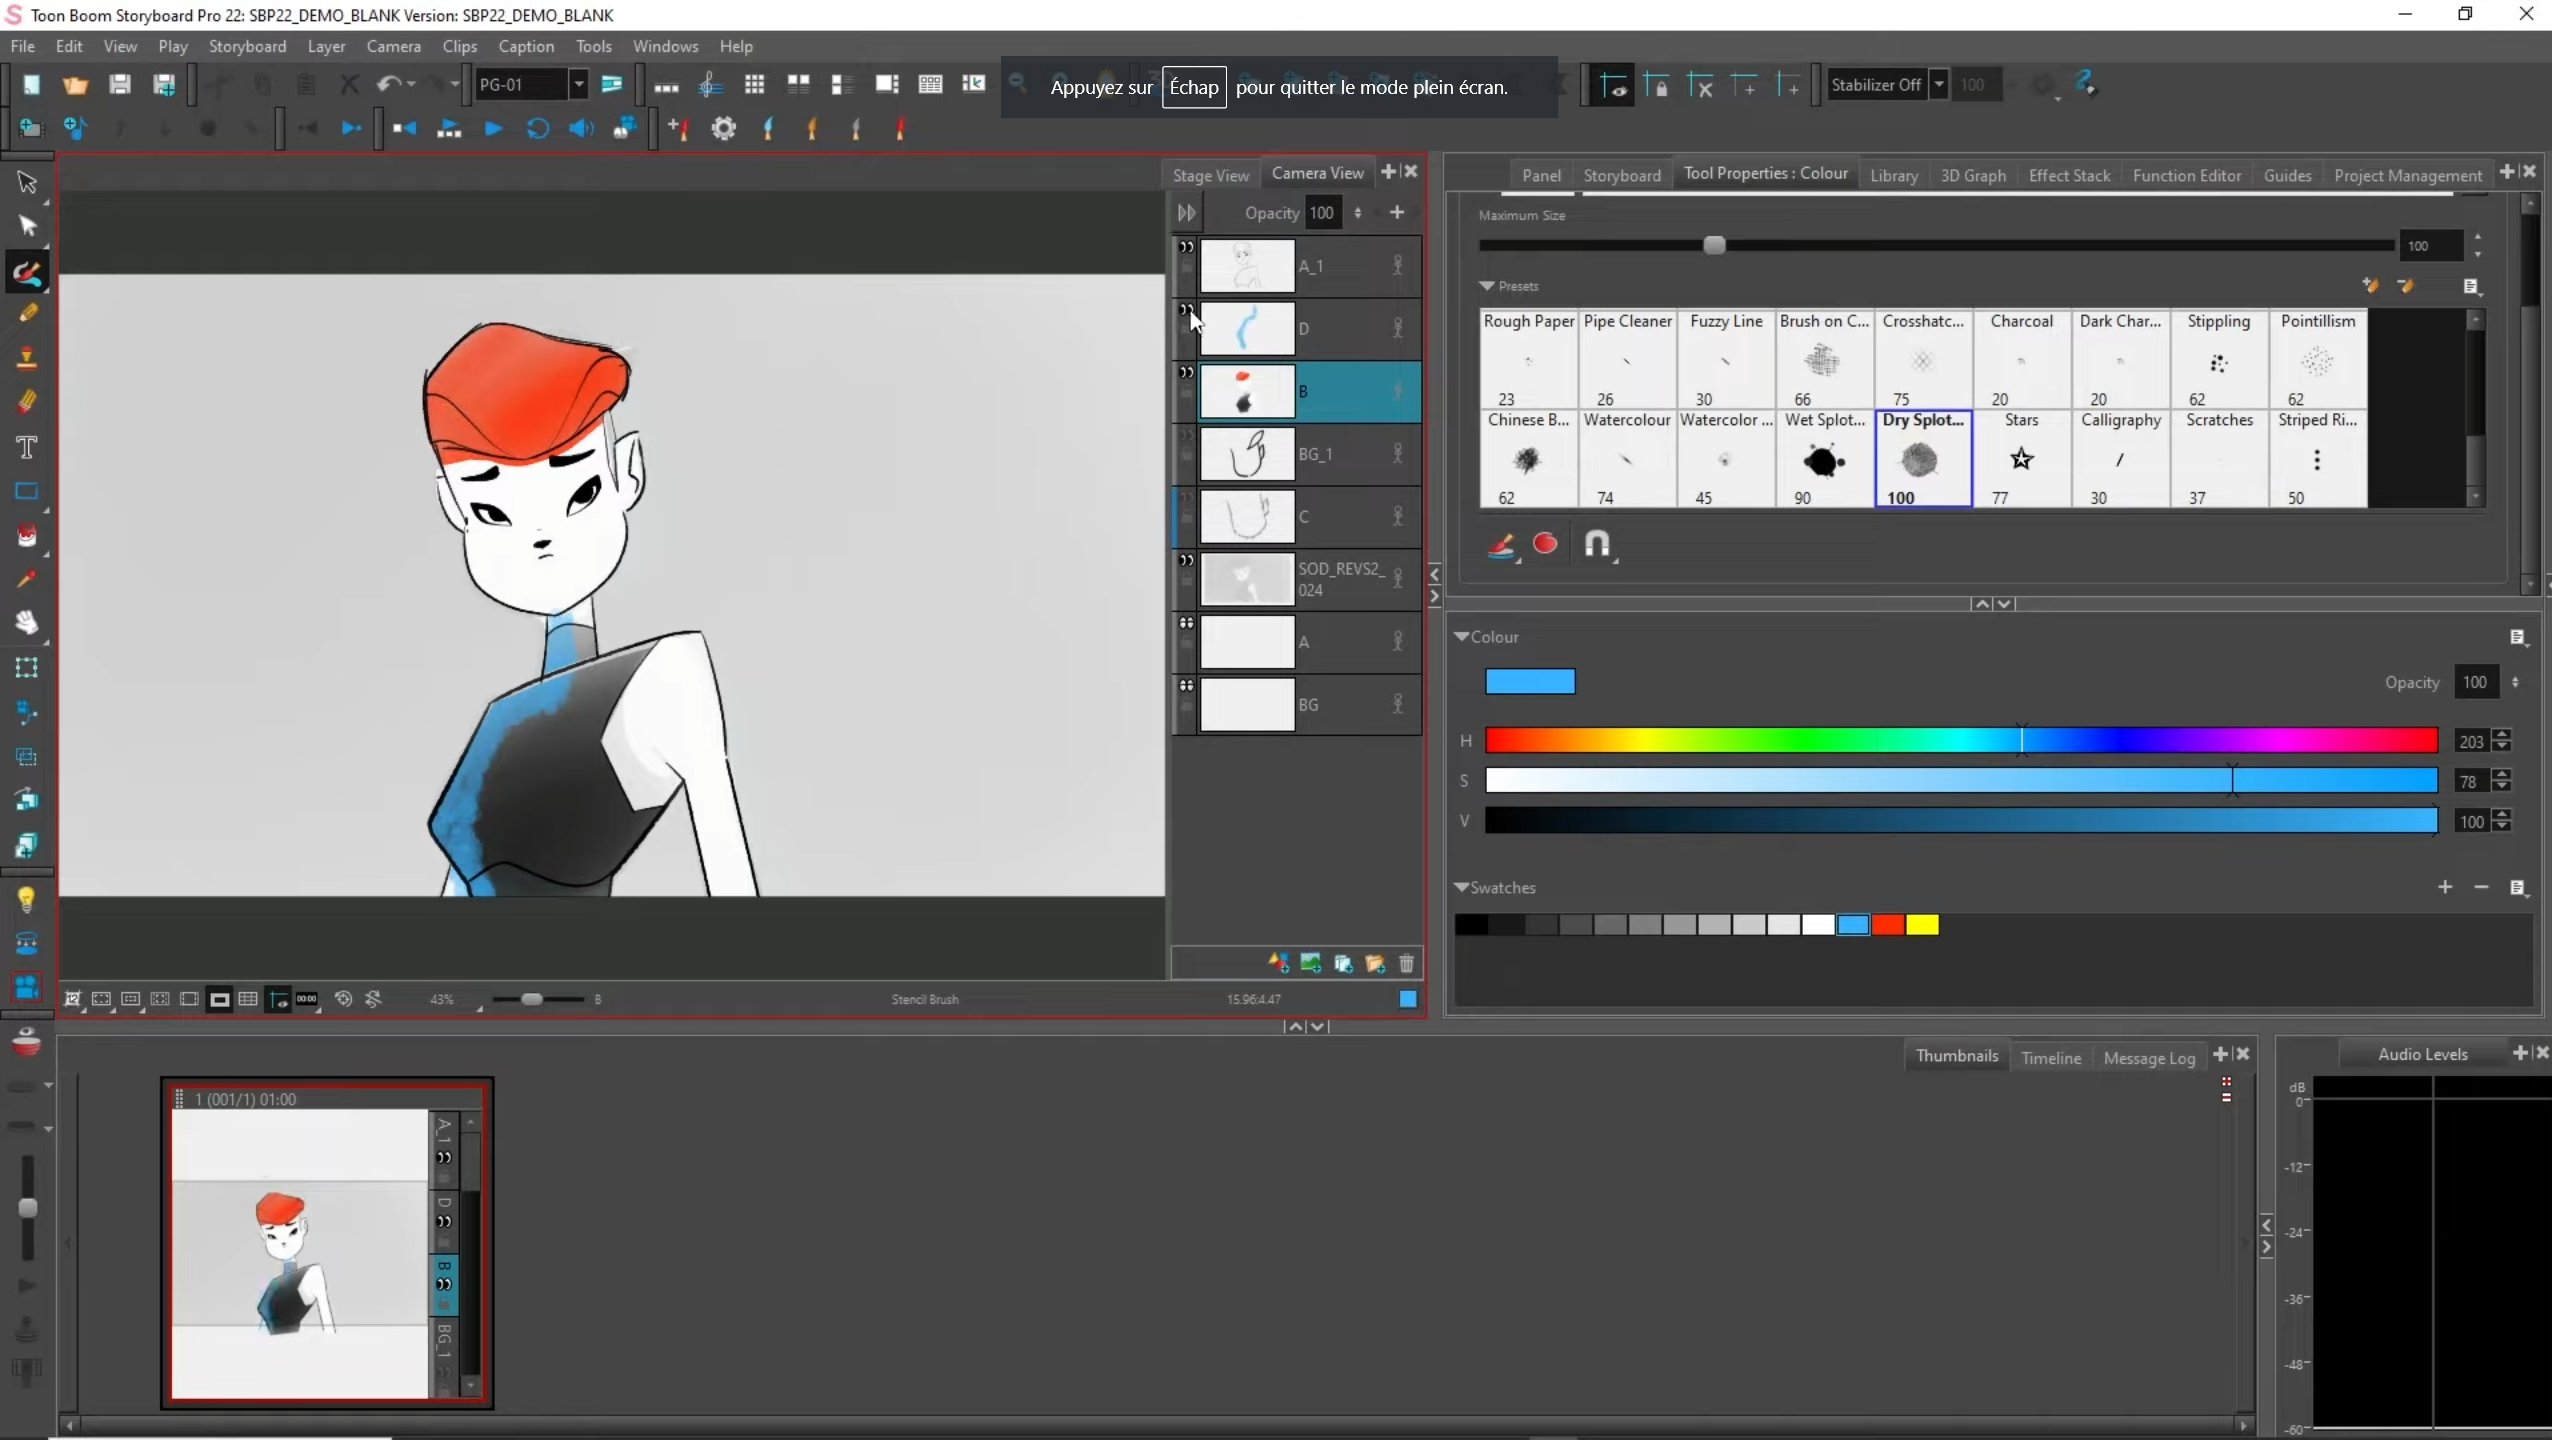Viewport: 2552px width, 1440px height.
Task: Switch to the Library tab
Action: pos(1893,175)
